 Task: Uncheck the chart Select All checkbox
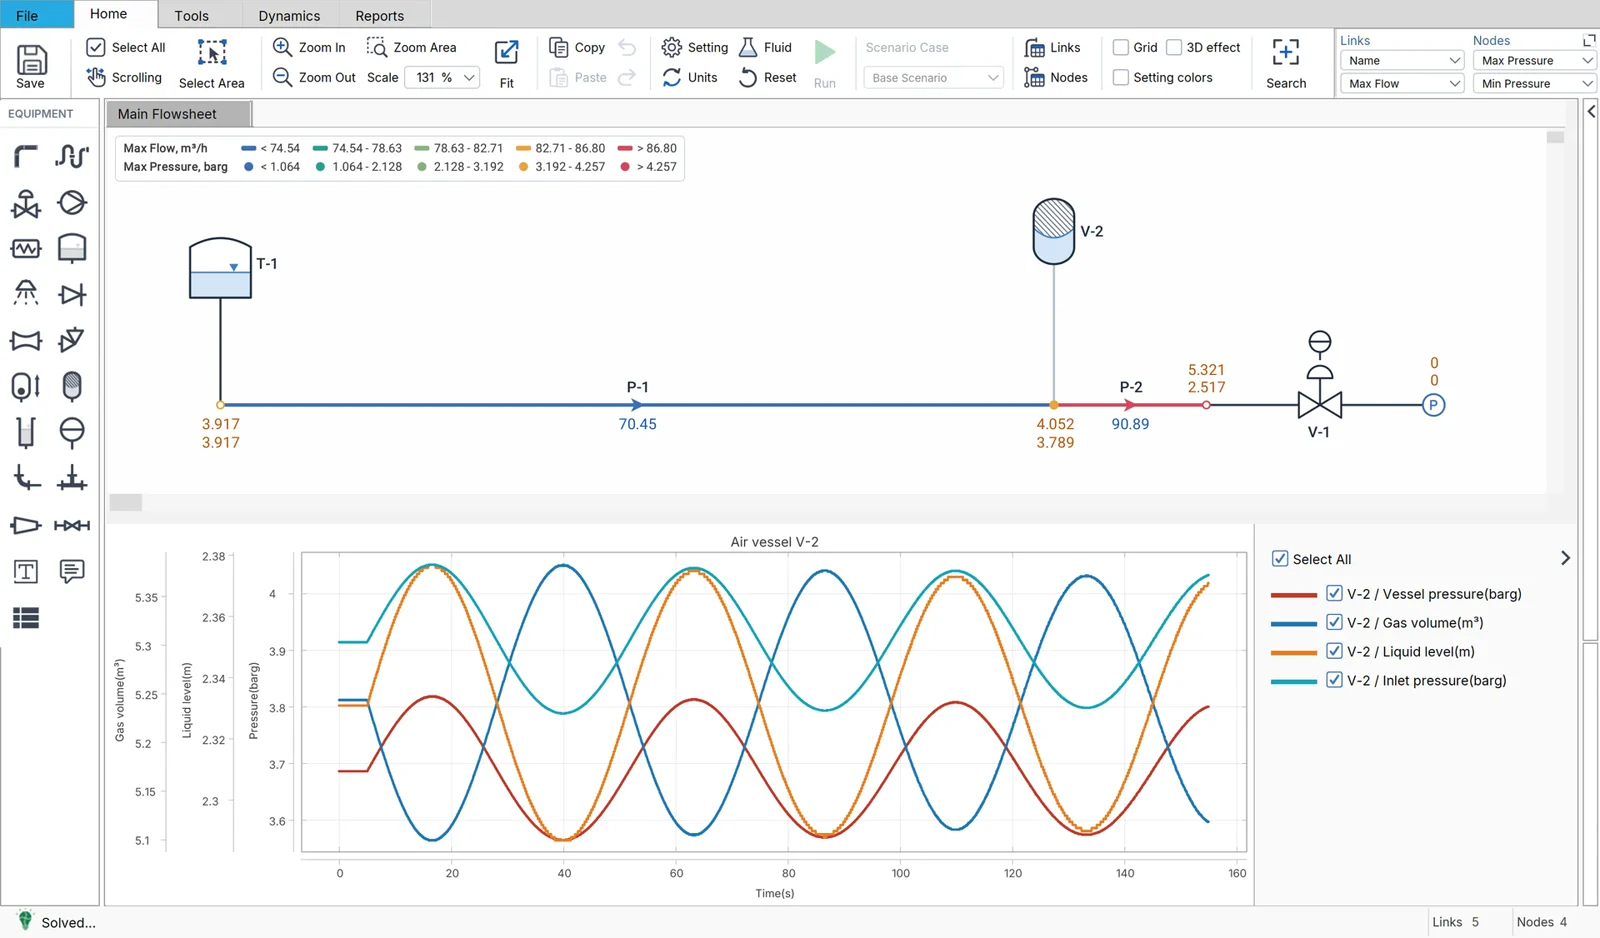pyautogui.click(x=1280, y=559)
